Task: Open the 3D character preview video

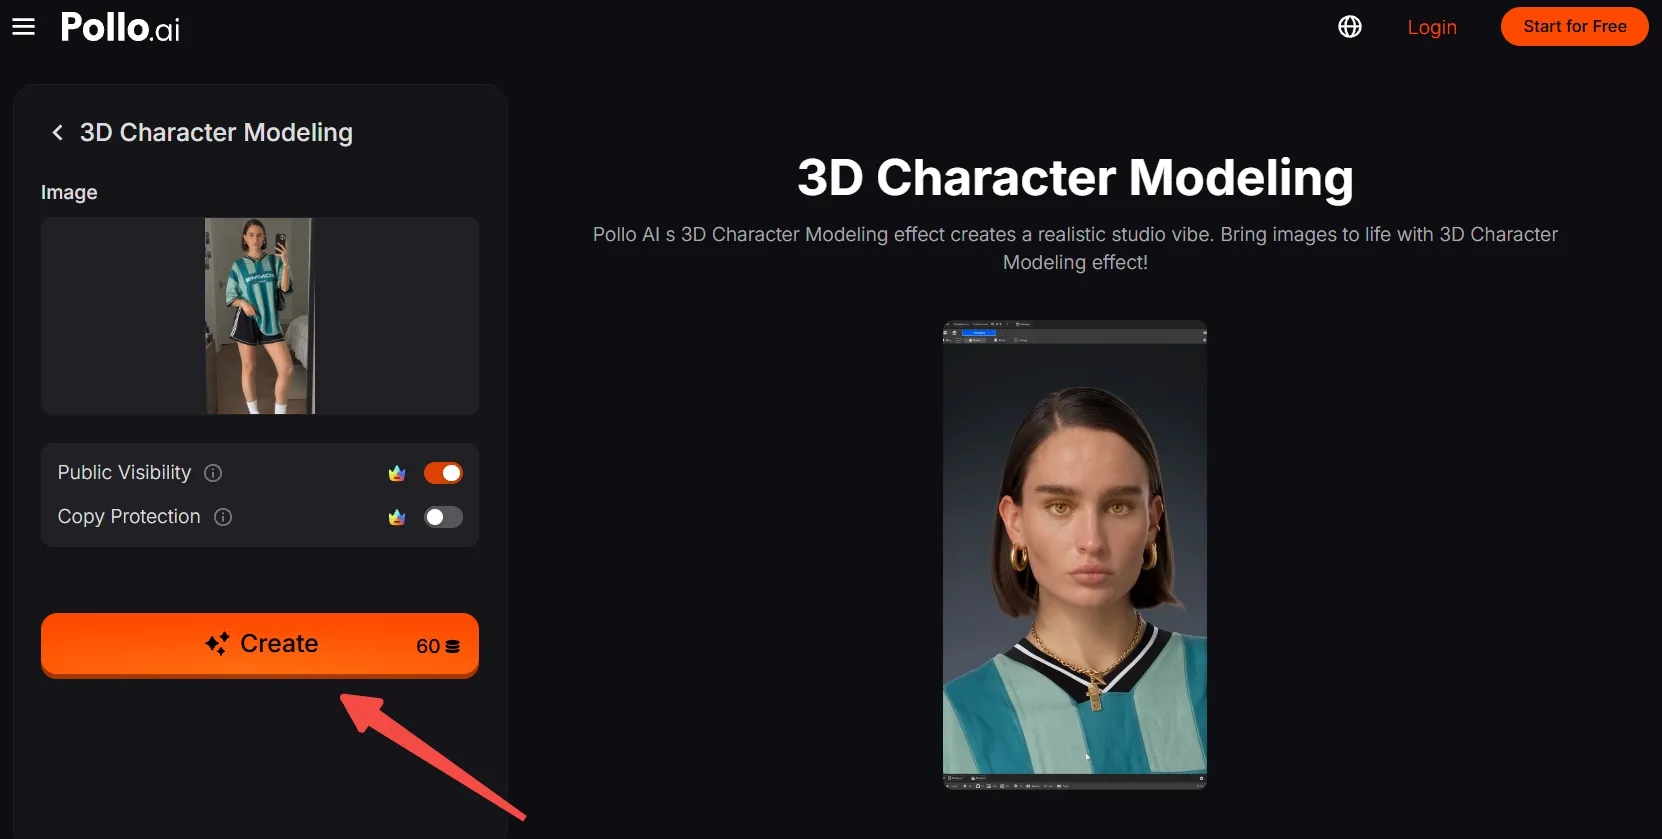Action: 1075,555
